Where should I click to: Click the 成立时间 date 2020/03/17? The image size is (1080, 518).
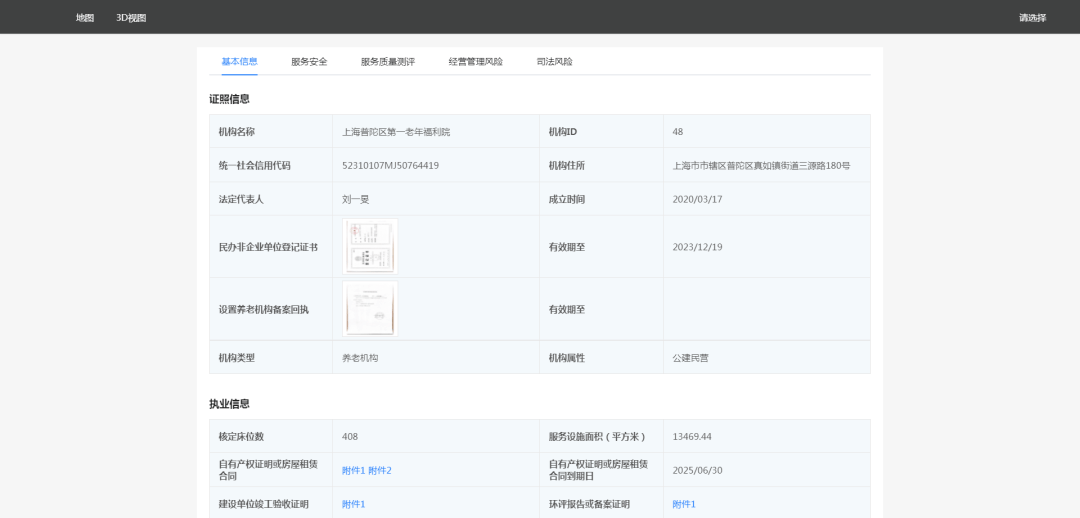click(697, 199)
